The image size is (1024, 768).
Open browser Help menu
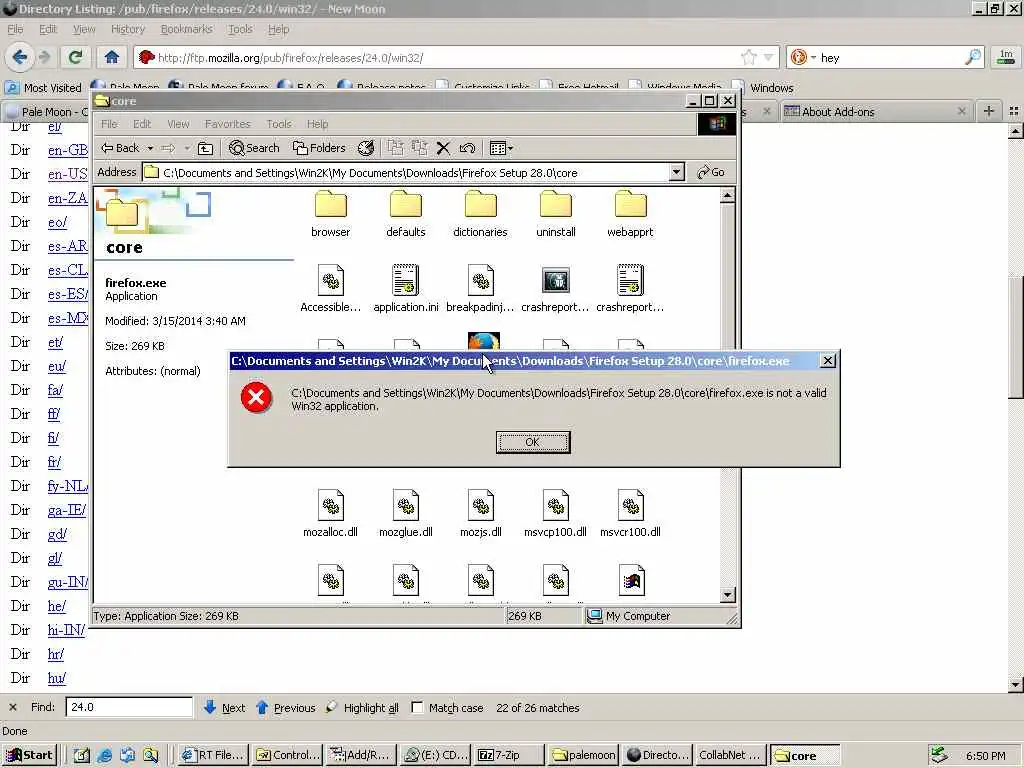pyautogui.click(x=278, y=29)
